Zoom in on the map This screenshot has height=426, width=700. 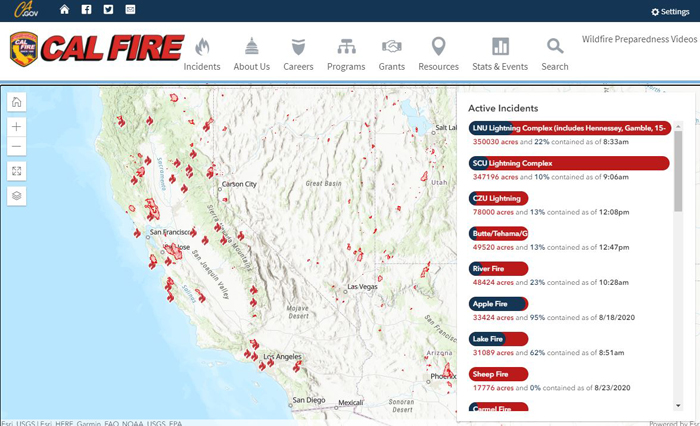17,127
